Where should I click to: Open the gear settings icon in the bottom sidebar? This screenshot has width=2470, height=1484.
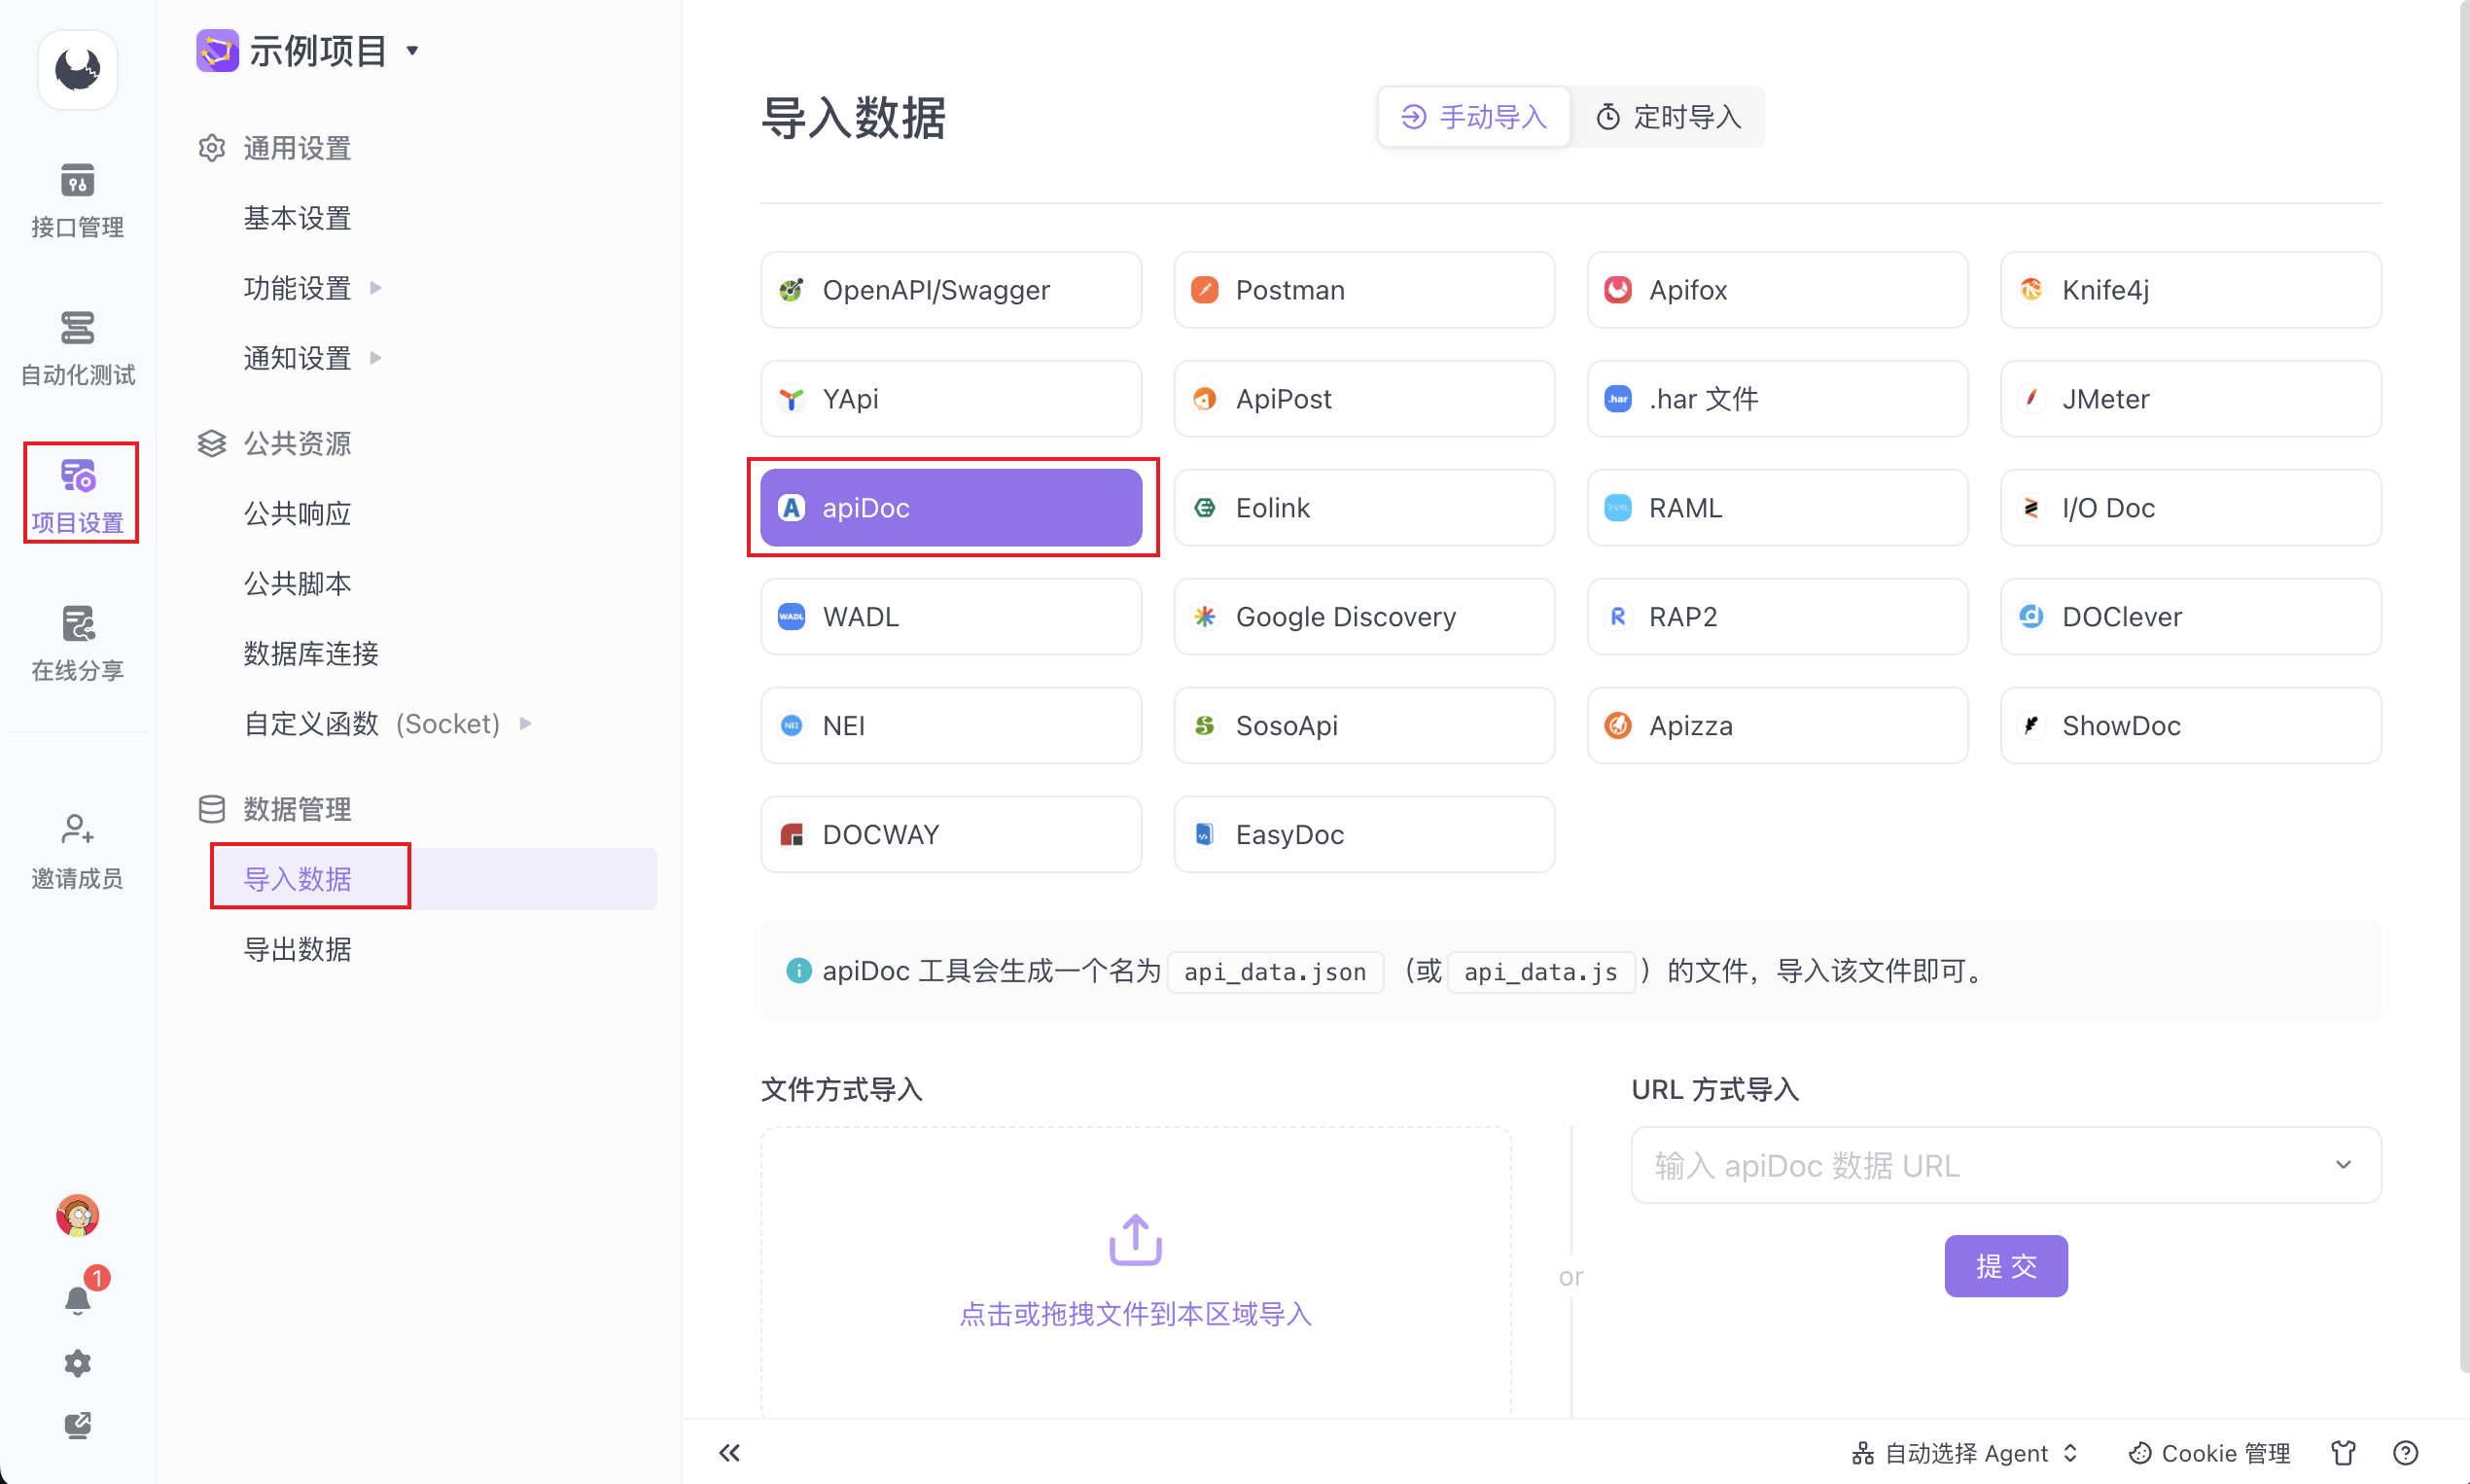[77, 1363]
